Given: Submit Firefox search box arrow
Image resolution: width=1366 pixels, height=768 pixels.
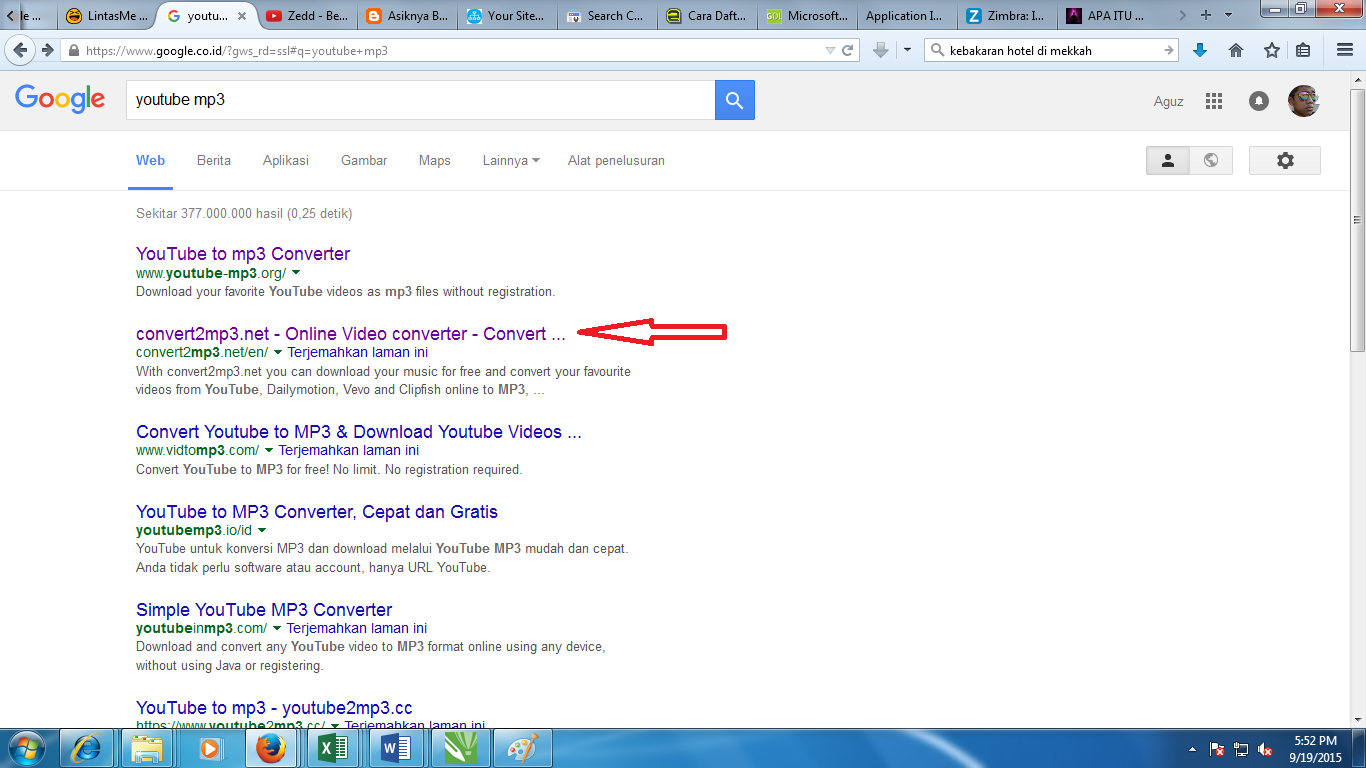Looking at the screenshot, I should coord(1168,50).
